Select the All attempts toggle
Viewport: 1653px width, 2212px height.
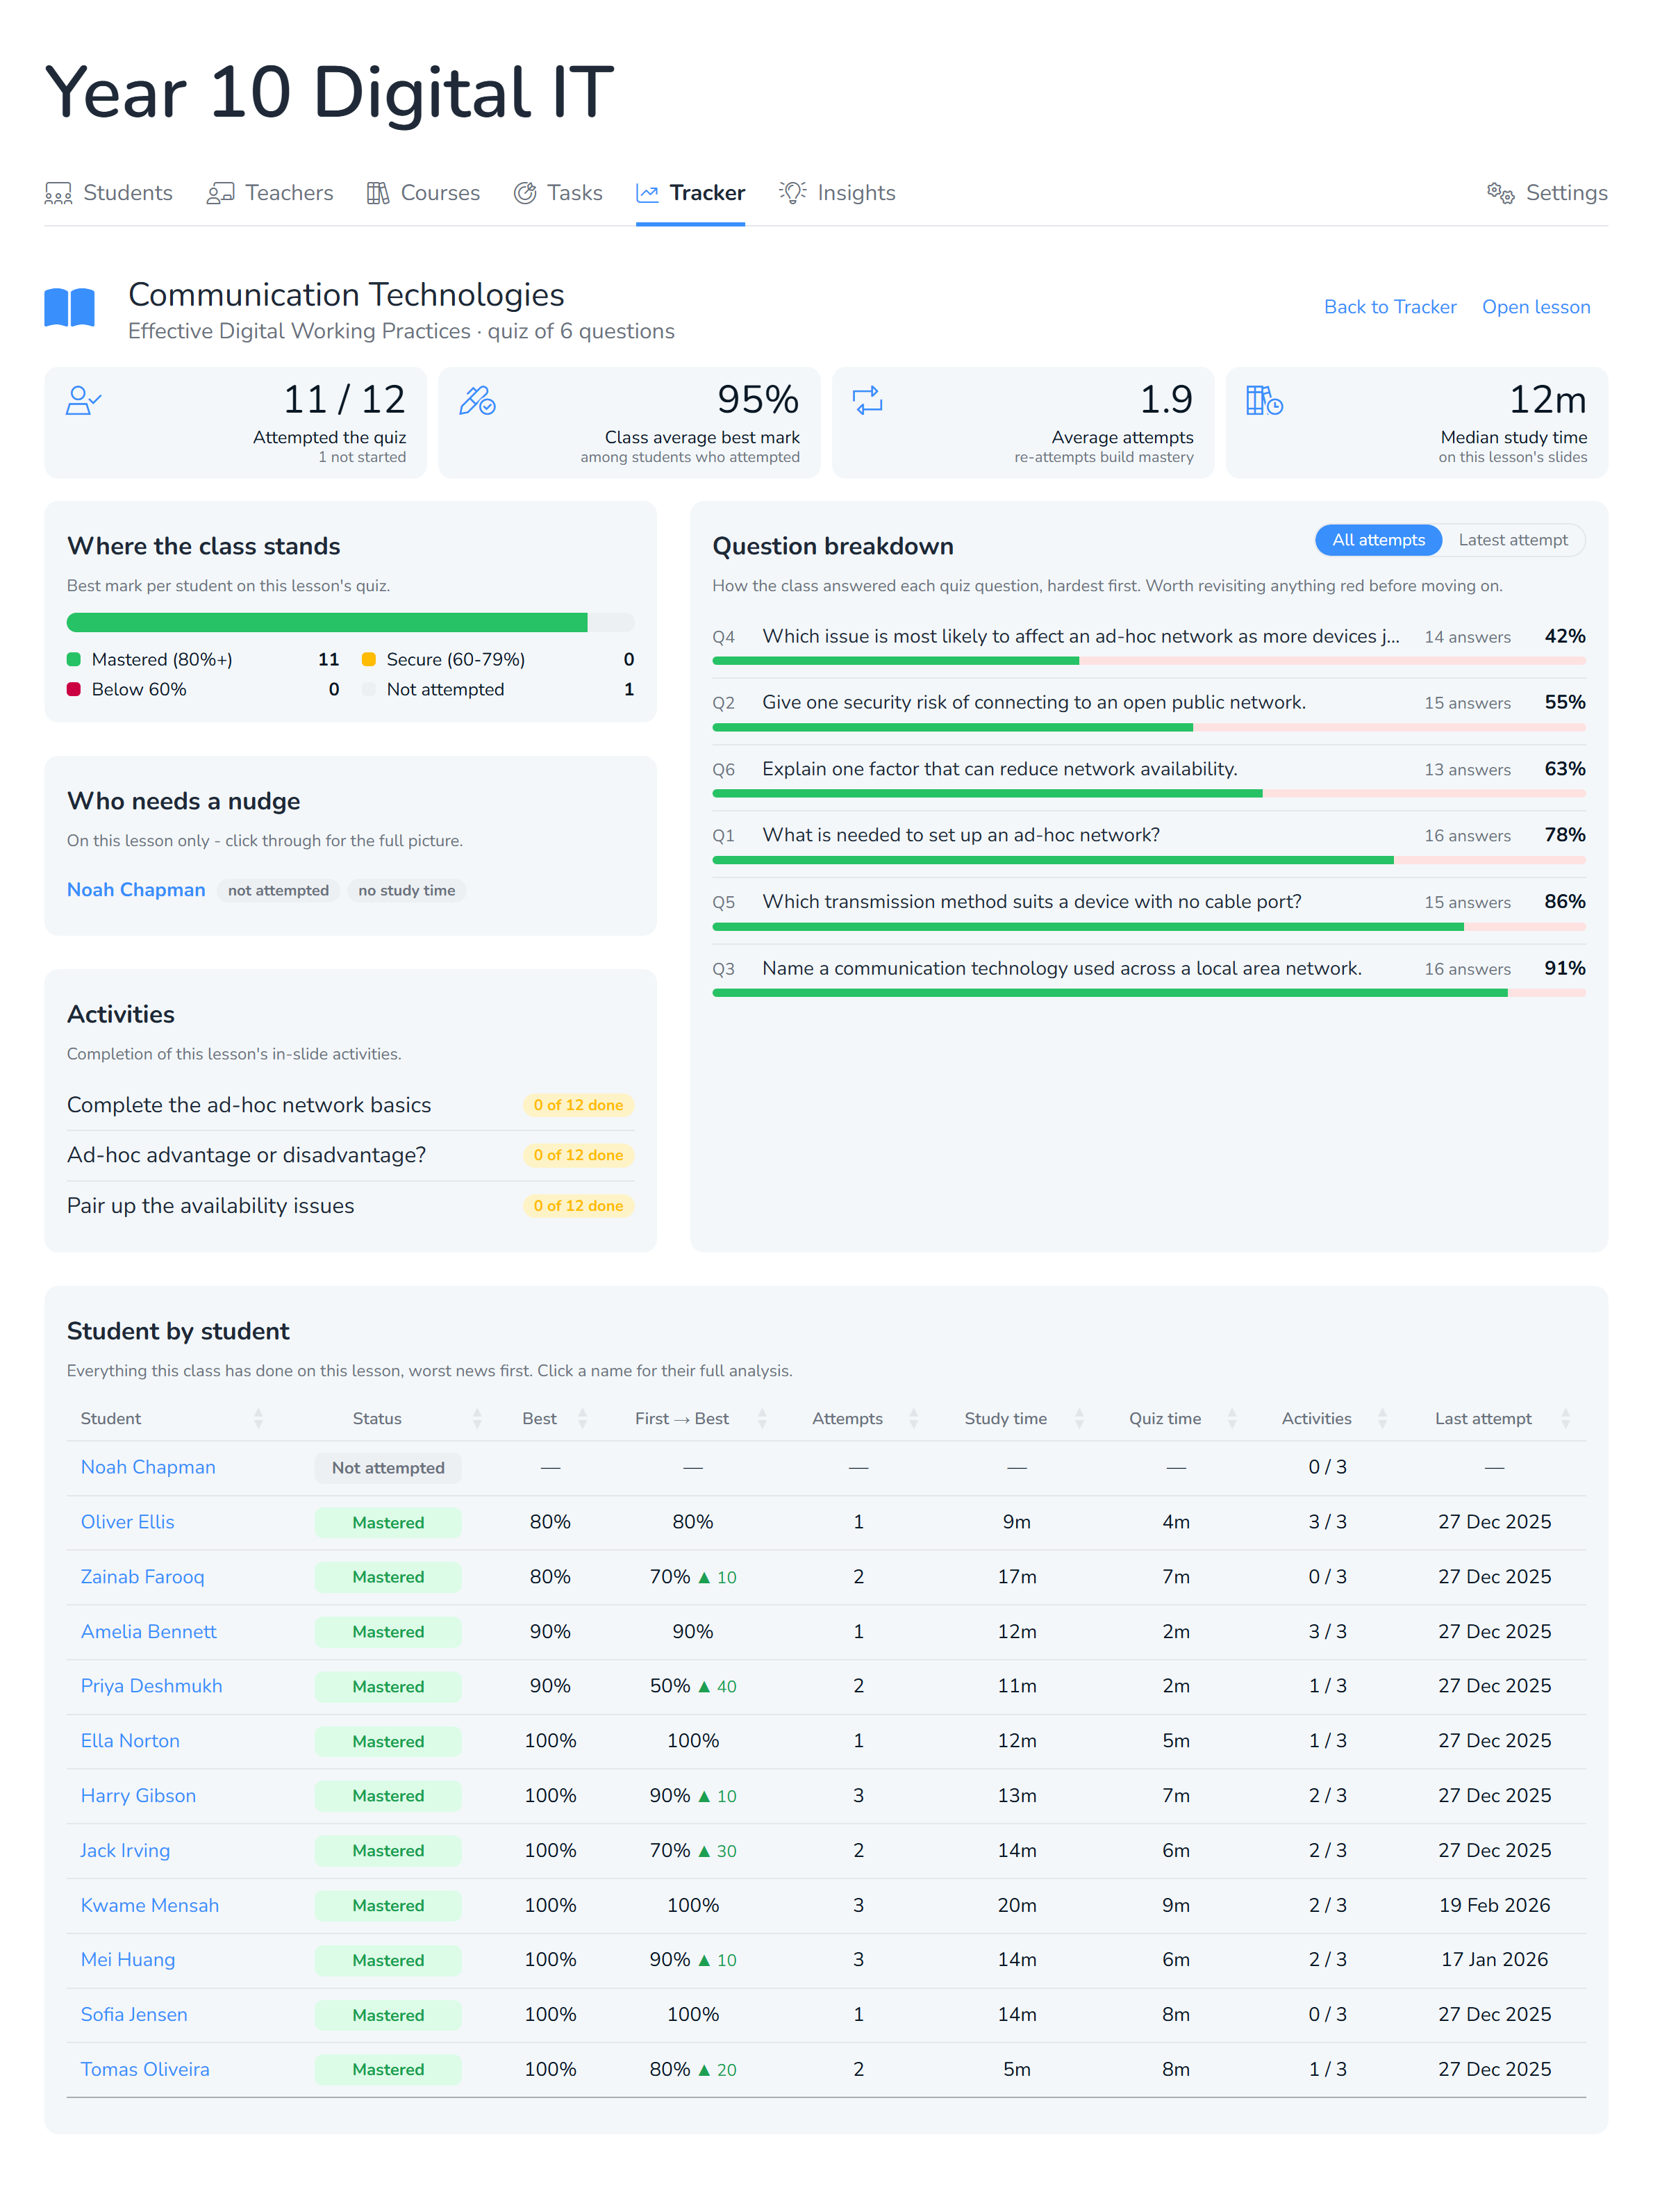click(x=1378, y=540)
